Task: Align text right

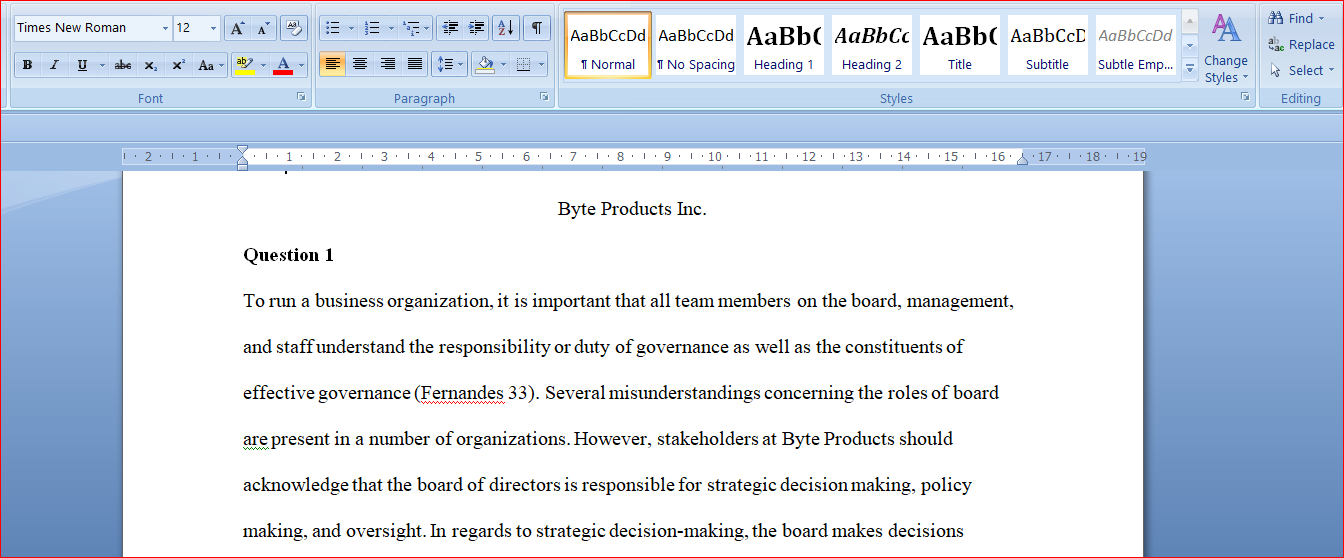Action: click(x=387, y=65)
